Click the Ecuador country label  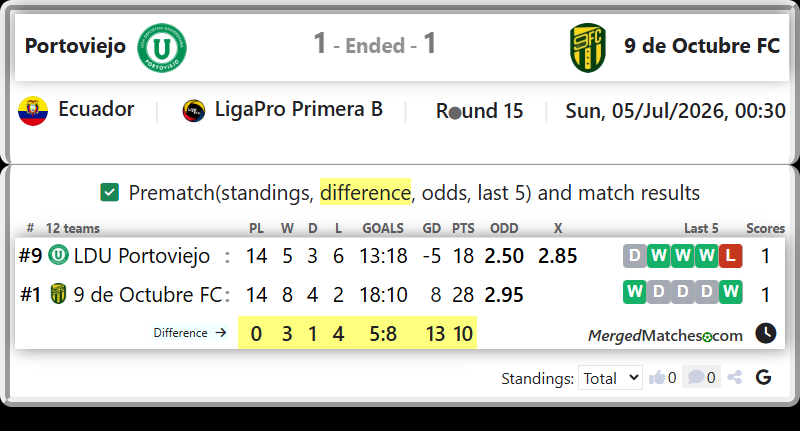click(x=96, y=109)
